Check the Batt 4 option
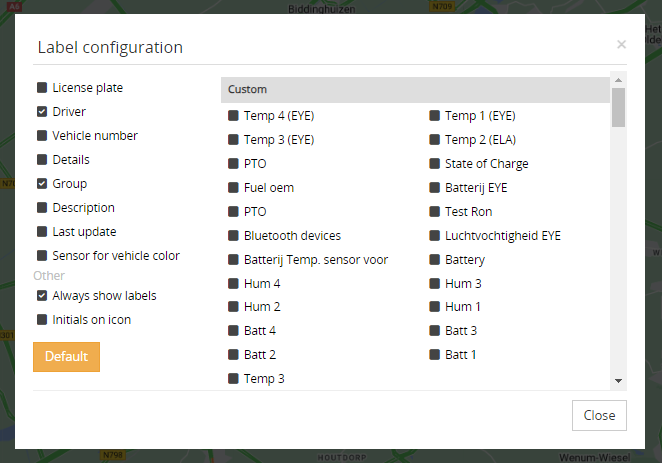662x463 pixels. click(x=233, y=330)
